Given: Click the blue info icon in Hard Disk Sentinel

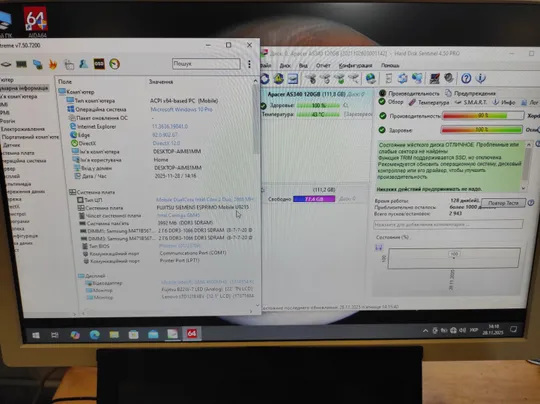Looking at the screenshot, I should [x=481, y=79].
